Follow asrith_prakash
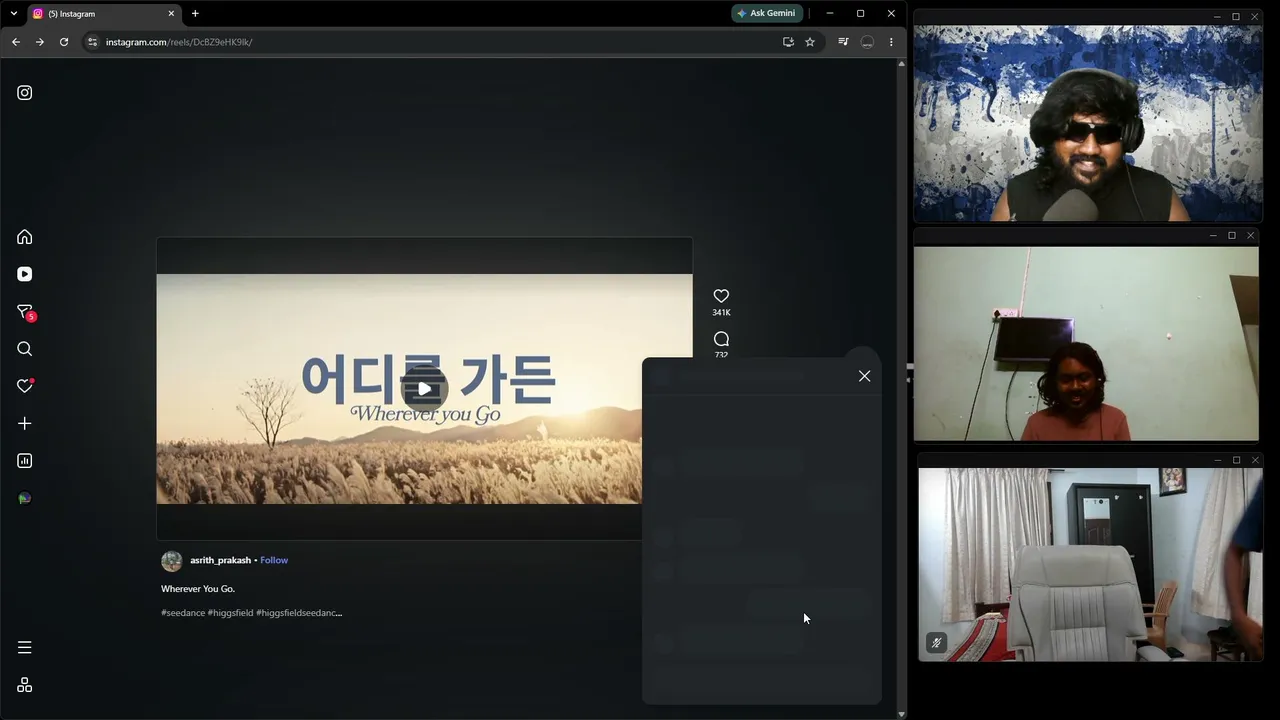The height and width of the screenshot is (720, 1280). 274,560
